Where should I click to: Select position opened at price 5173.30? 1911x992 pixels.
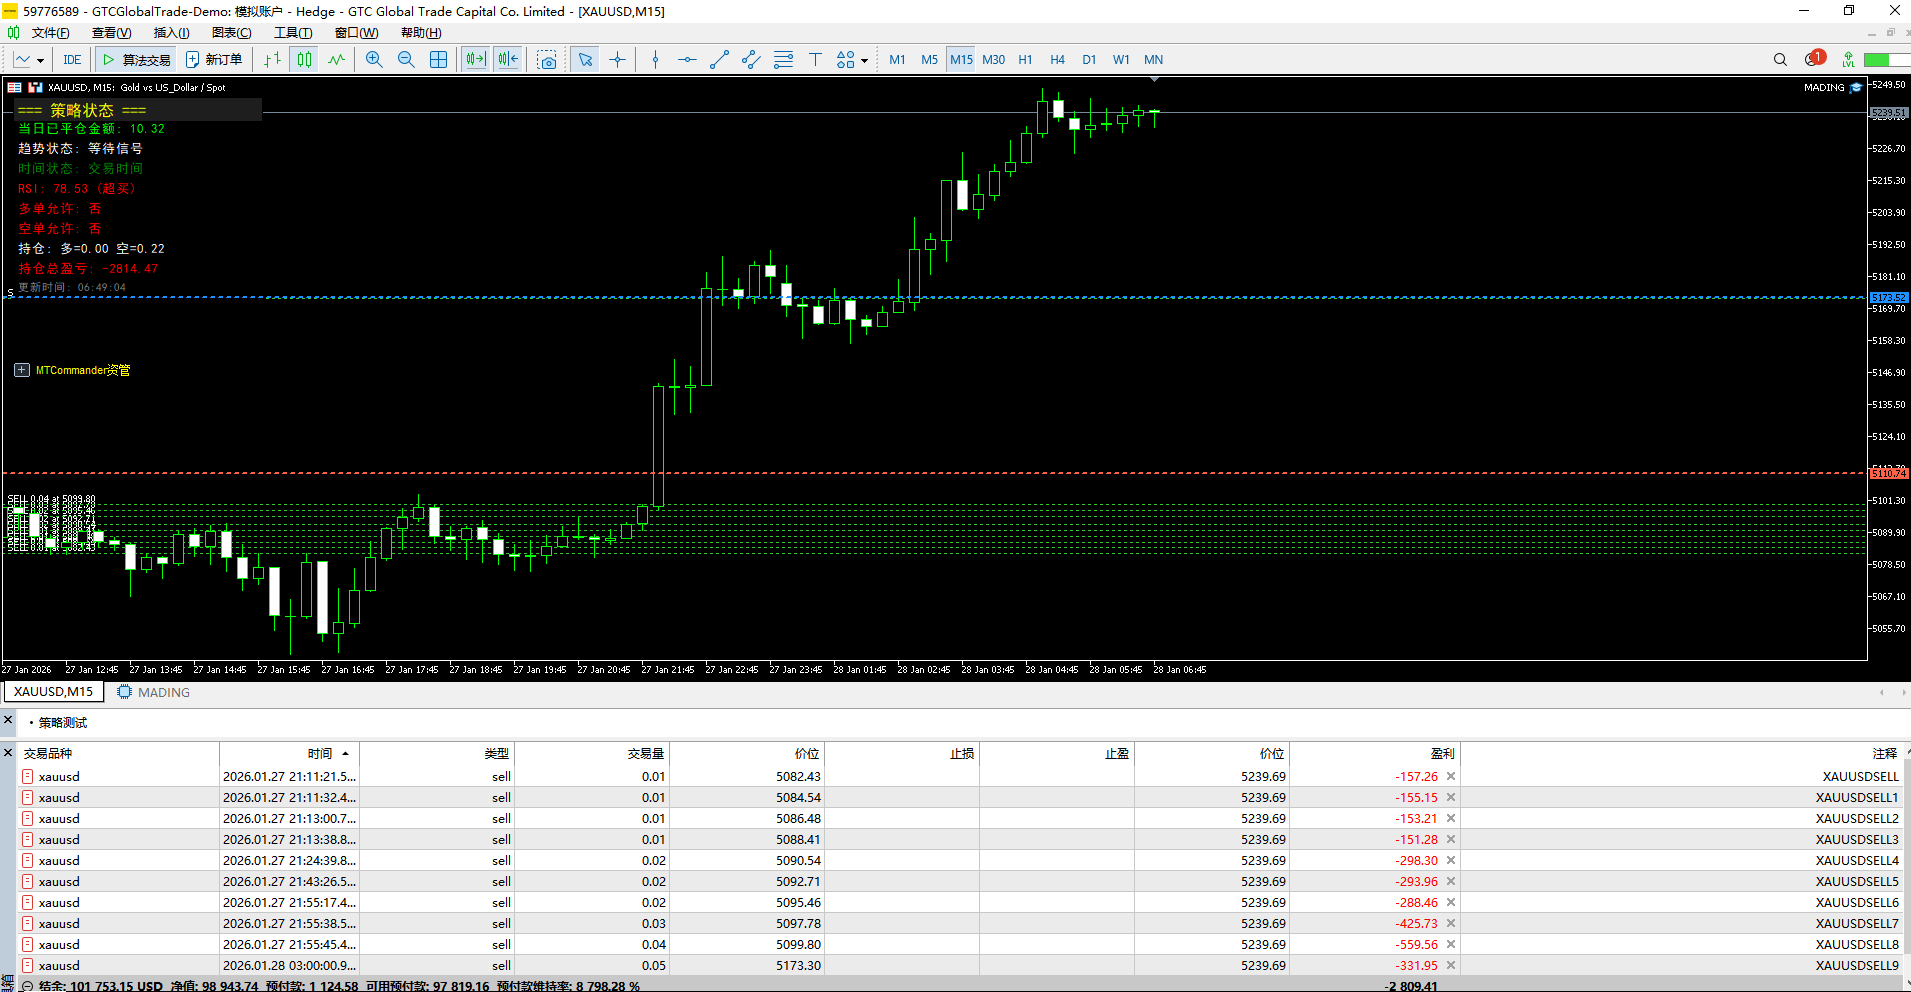(961, 965)
